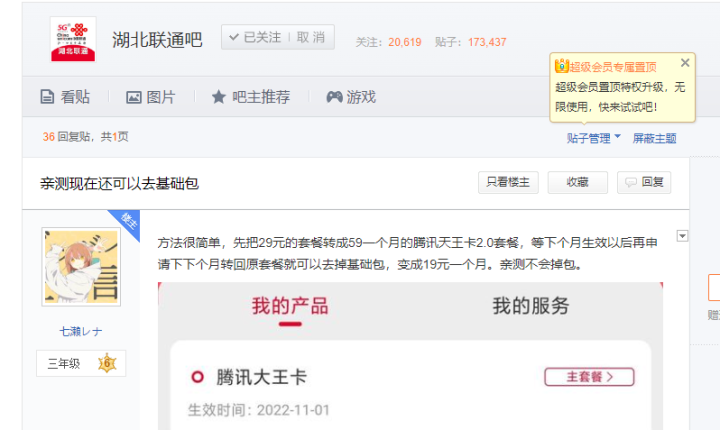Viewport: 720px width, 430px height.
Task: Switch to the 看贴 tab
Action: (65, 97)
